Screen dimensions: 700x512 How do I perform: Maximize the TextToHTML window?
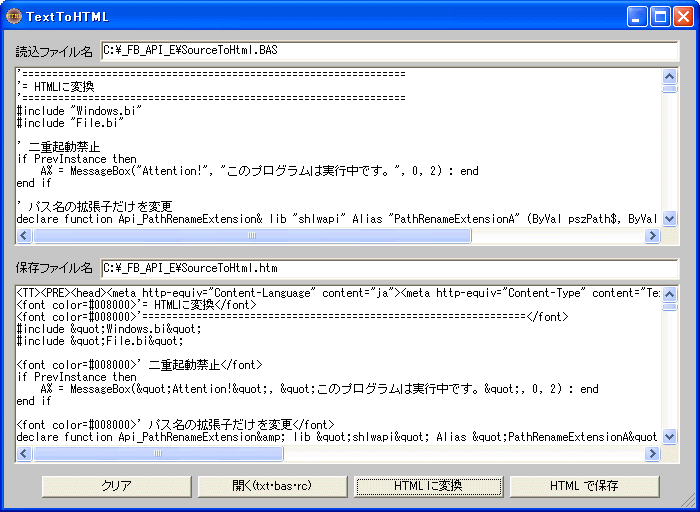(x=660, y=16)
